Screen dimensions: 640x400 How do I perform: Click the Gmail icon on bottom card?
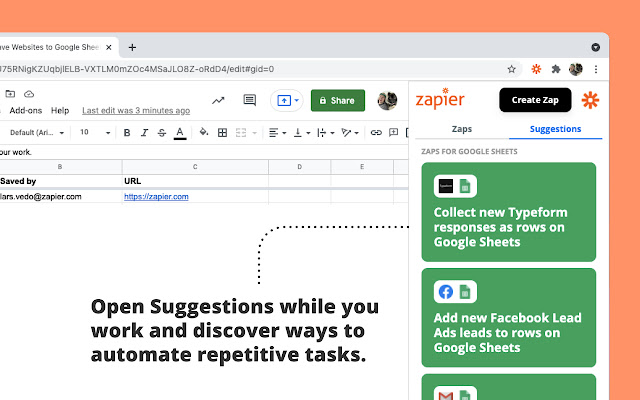(x=446, y=395)
